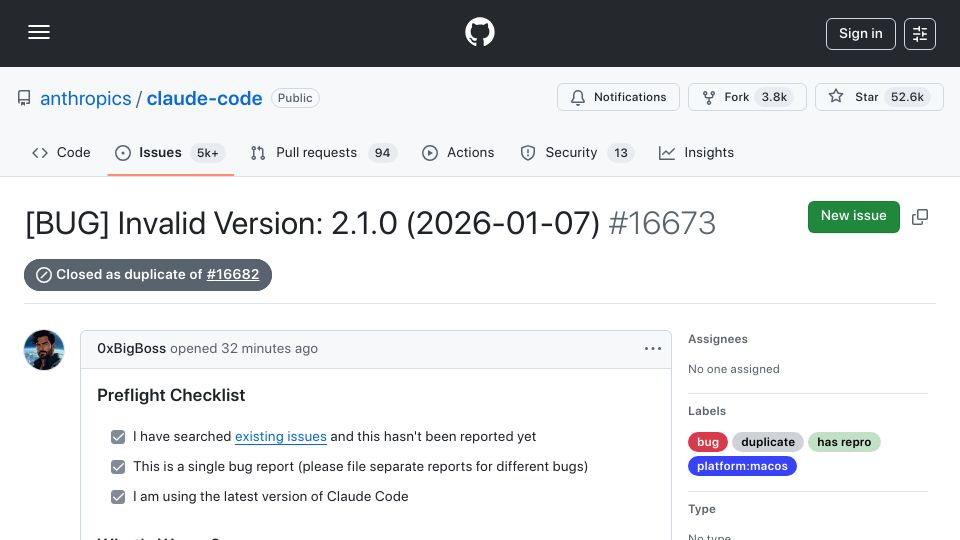The width and height of the screenshot is (960, 540).
Task: Toggle 'I am using the latest version' checkbox
Action: point(118,497)
